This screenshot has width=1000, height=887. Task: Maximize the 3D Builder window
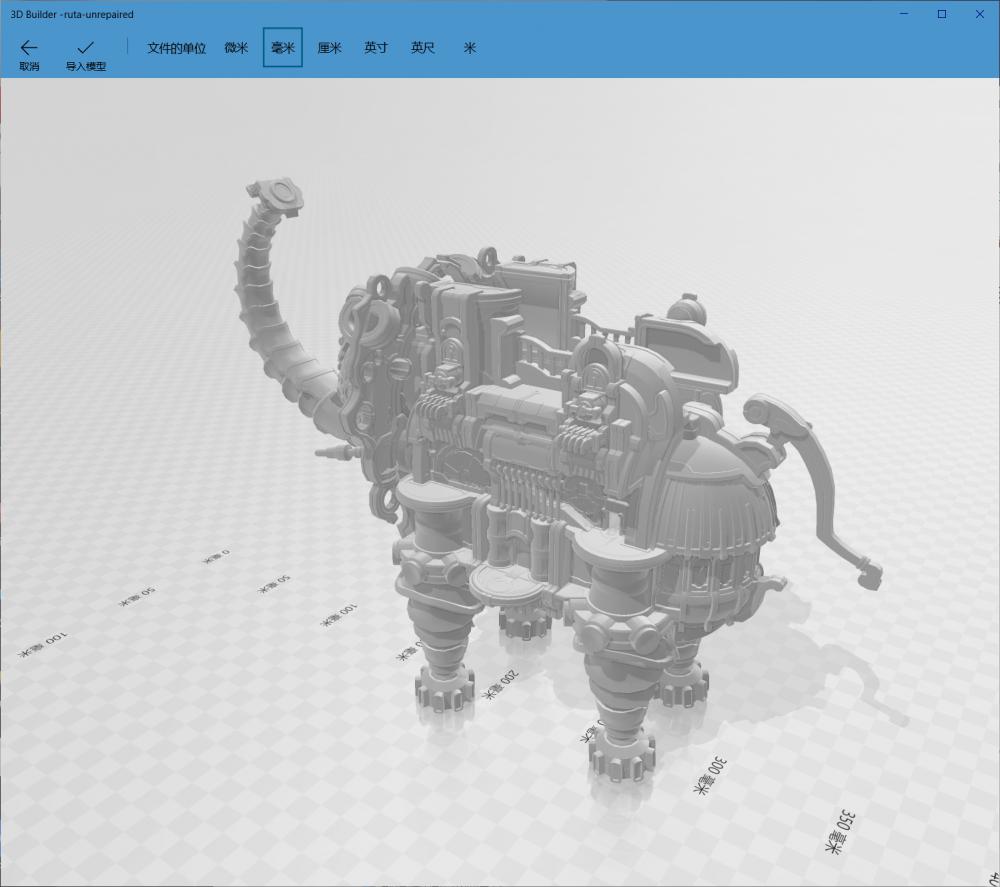pyautogui.click(x=942, y=13)
